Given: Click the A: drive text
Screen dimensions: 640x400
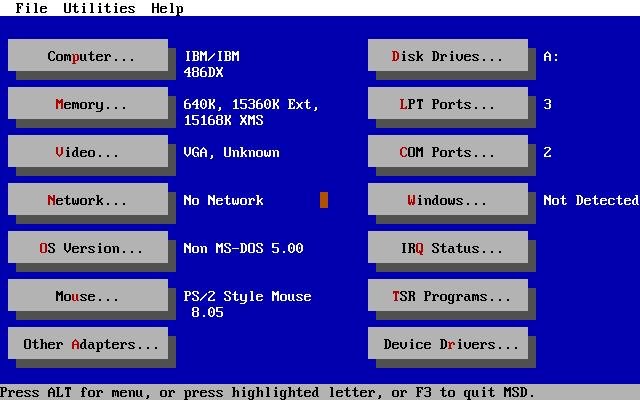Looking at the screenshot, I should click(x=551, y=56).
